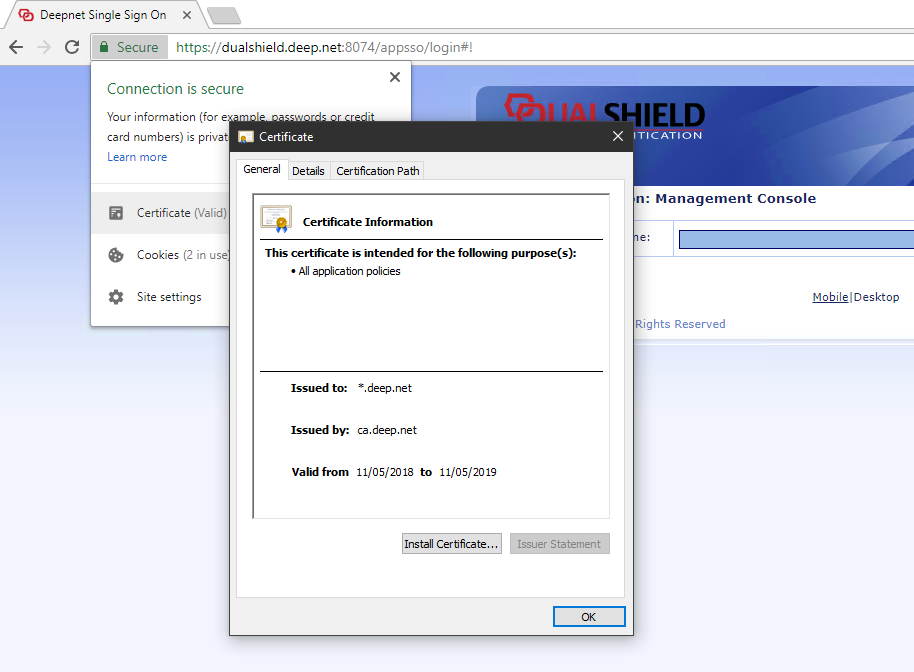Screen dimensions: 914x672
Task: Click the Install Certificate button
Action: 452,544
